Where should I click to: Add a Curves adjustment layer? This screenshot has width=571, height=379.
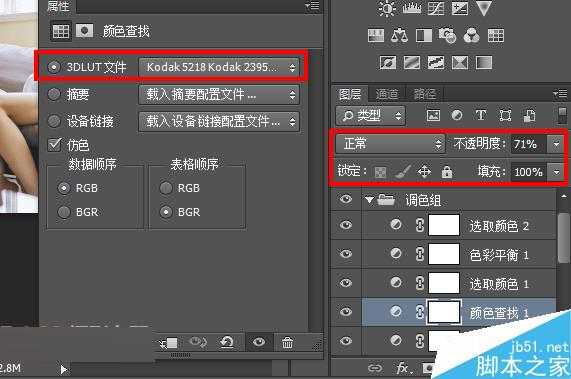436,8
